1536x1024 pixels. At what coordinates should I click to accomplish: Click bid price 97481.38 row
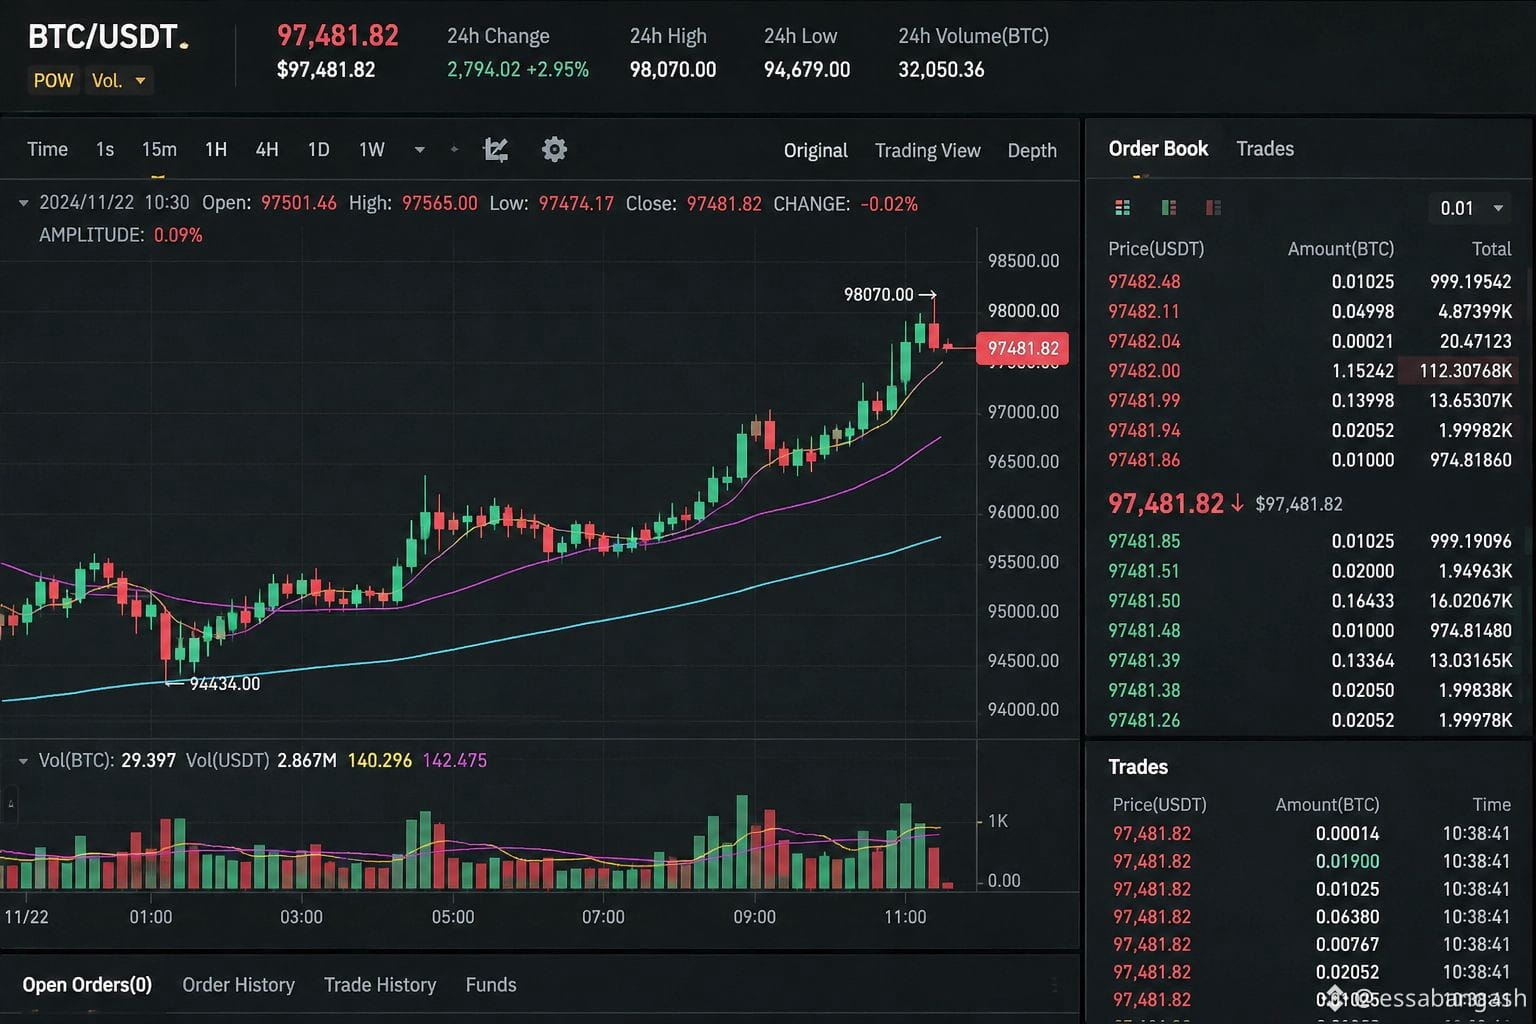point(1310,691)
